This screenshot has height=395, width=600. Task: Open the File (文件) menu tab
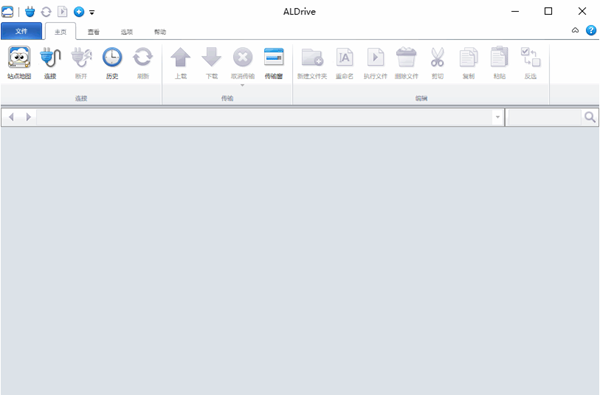tap(21, 31)
